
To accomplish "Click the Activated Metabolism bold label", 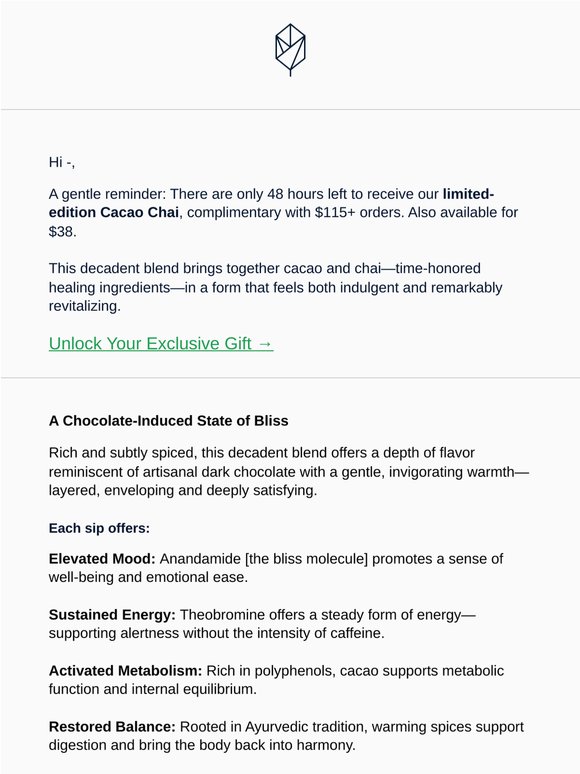I will [x=125, y=671].
